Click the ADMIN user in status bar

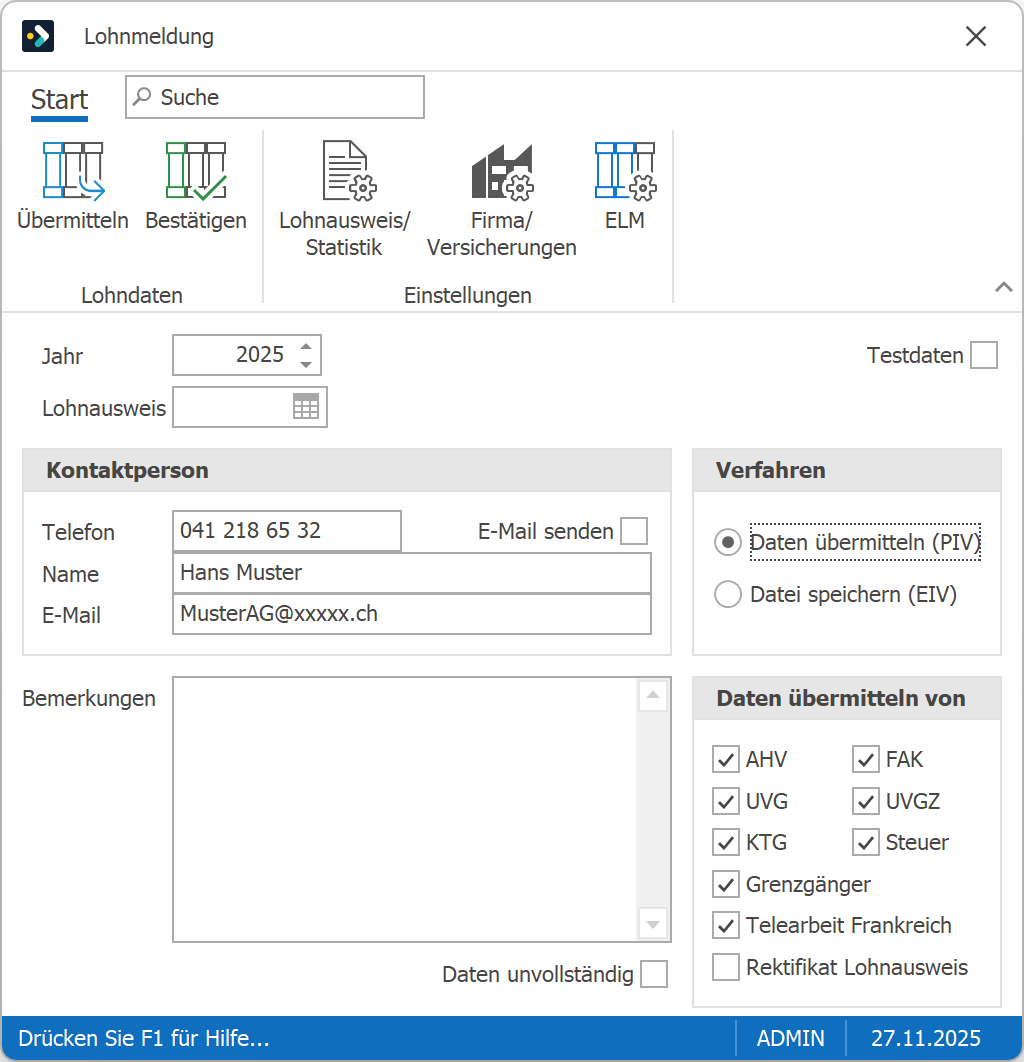pyautogui.click(x=790, y=1038)
